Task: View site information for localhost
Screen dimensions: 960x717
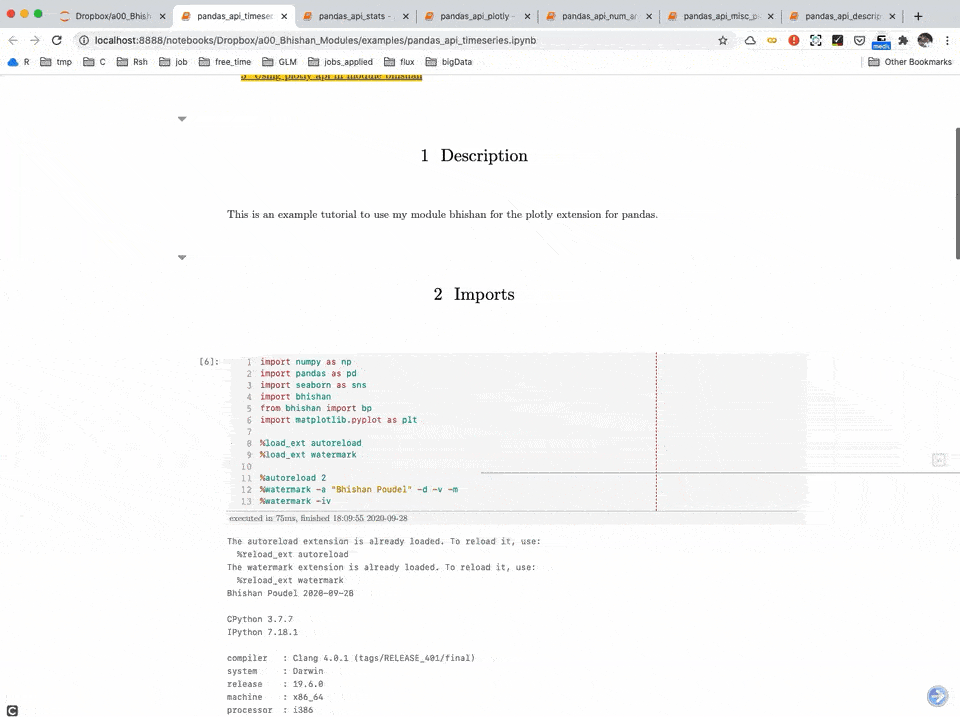Action: tap(84, 40)
